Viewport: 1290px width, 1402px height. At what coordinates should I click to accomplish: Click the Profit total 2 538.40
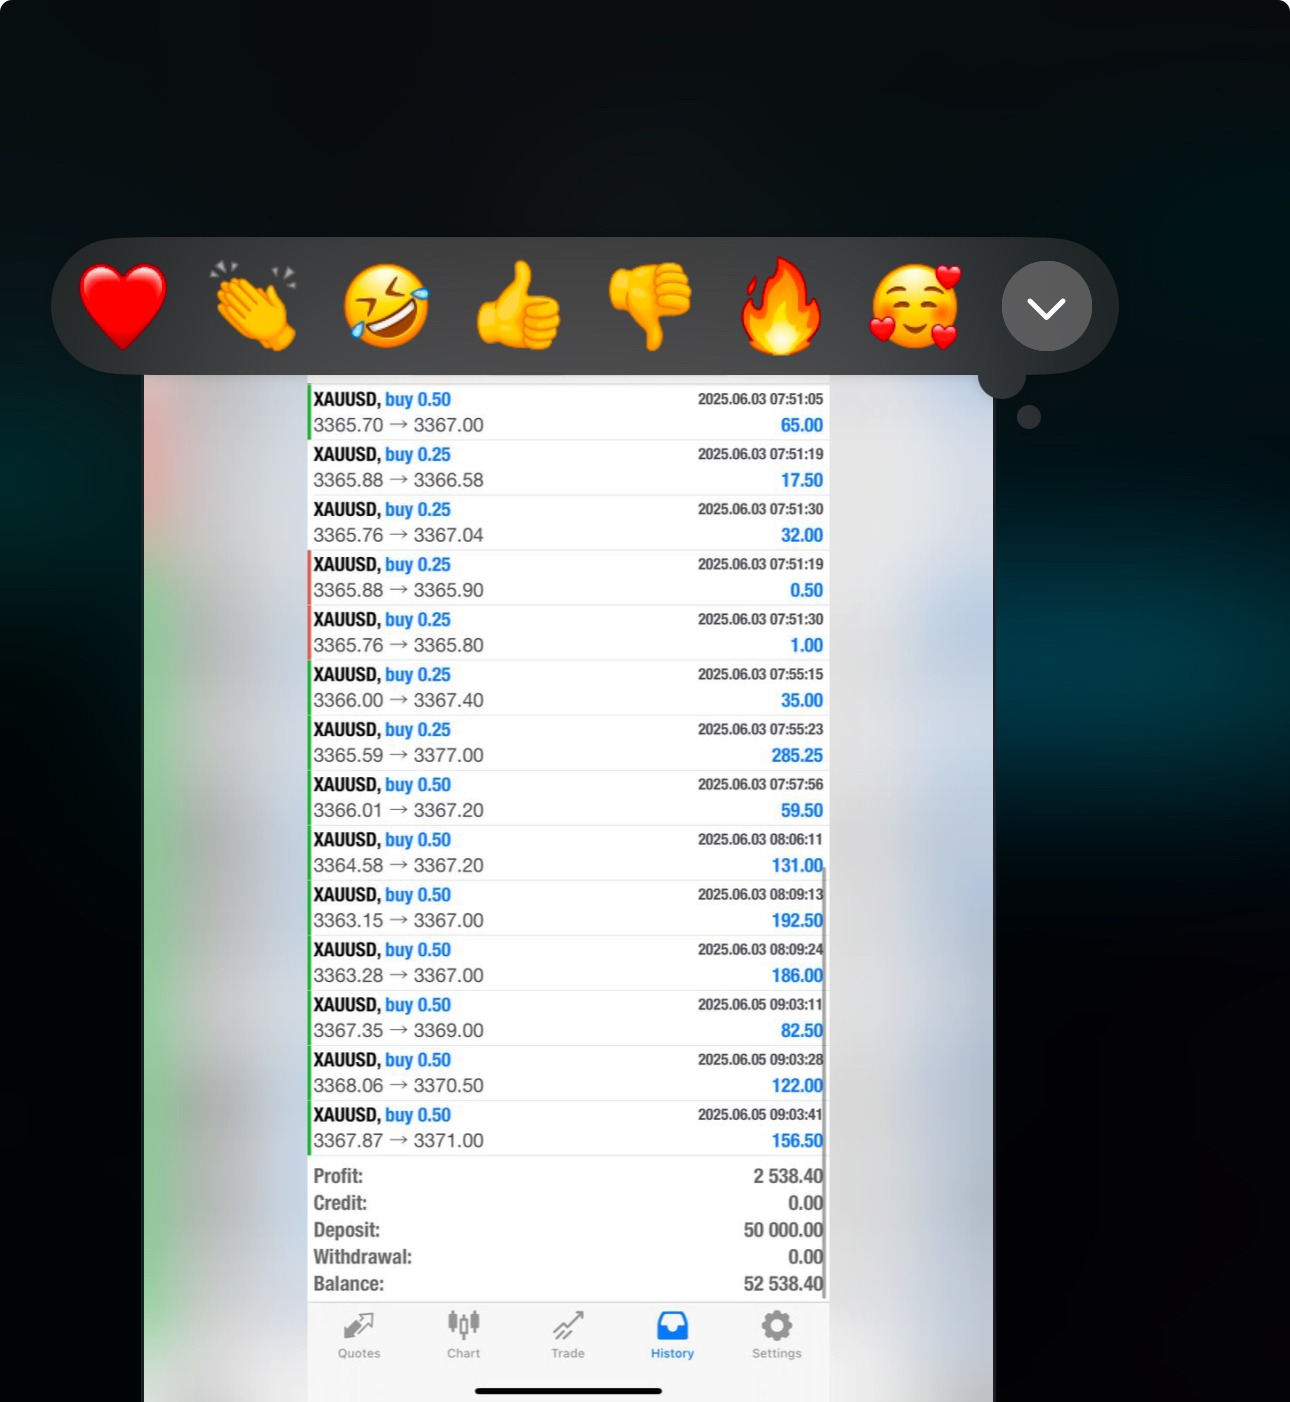click(788, 1176)
